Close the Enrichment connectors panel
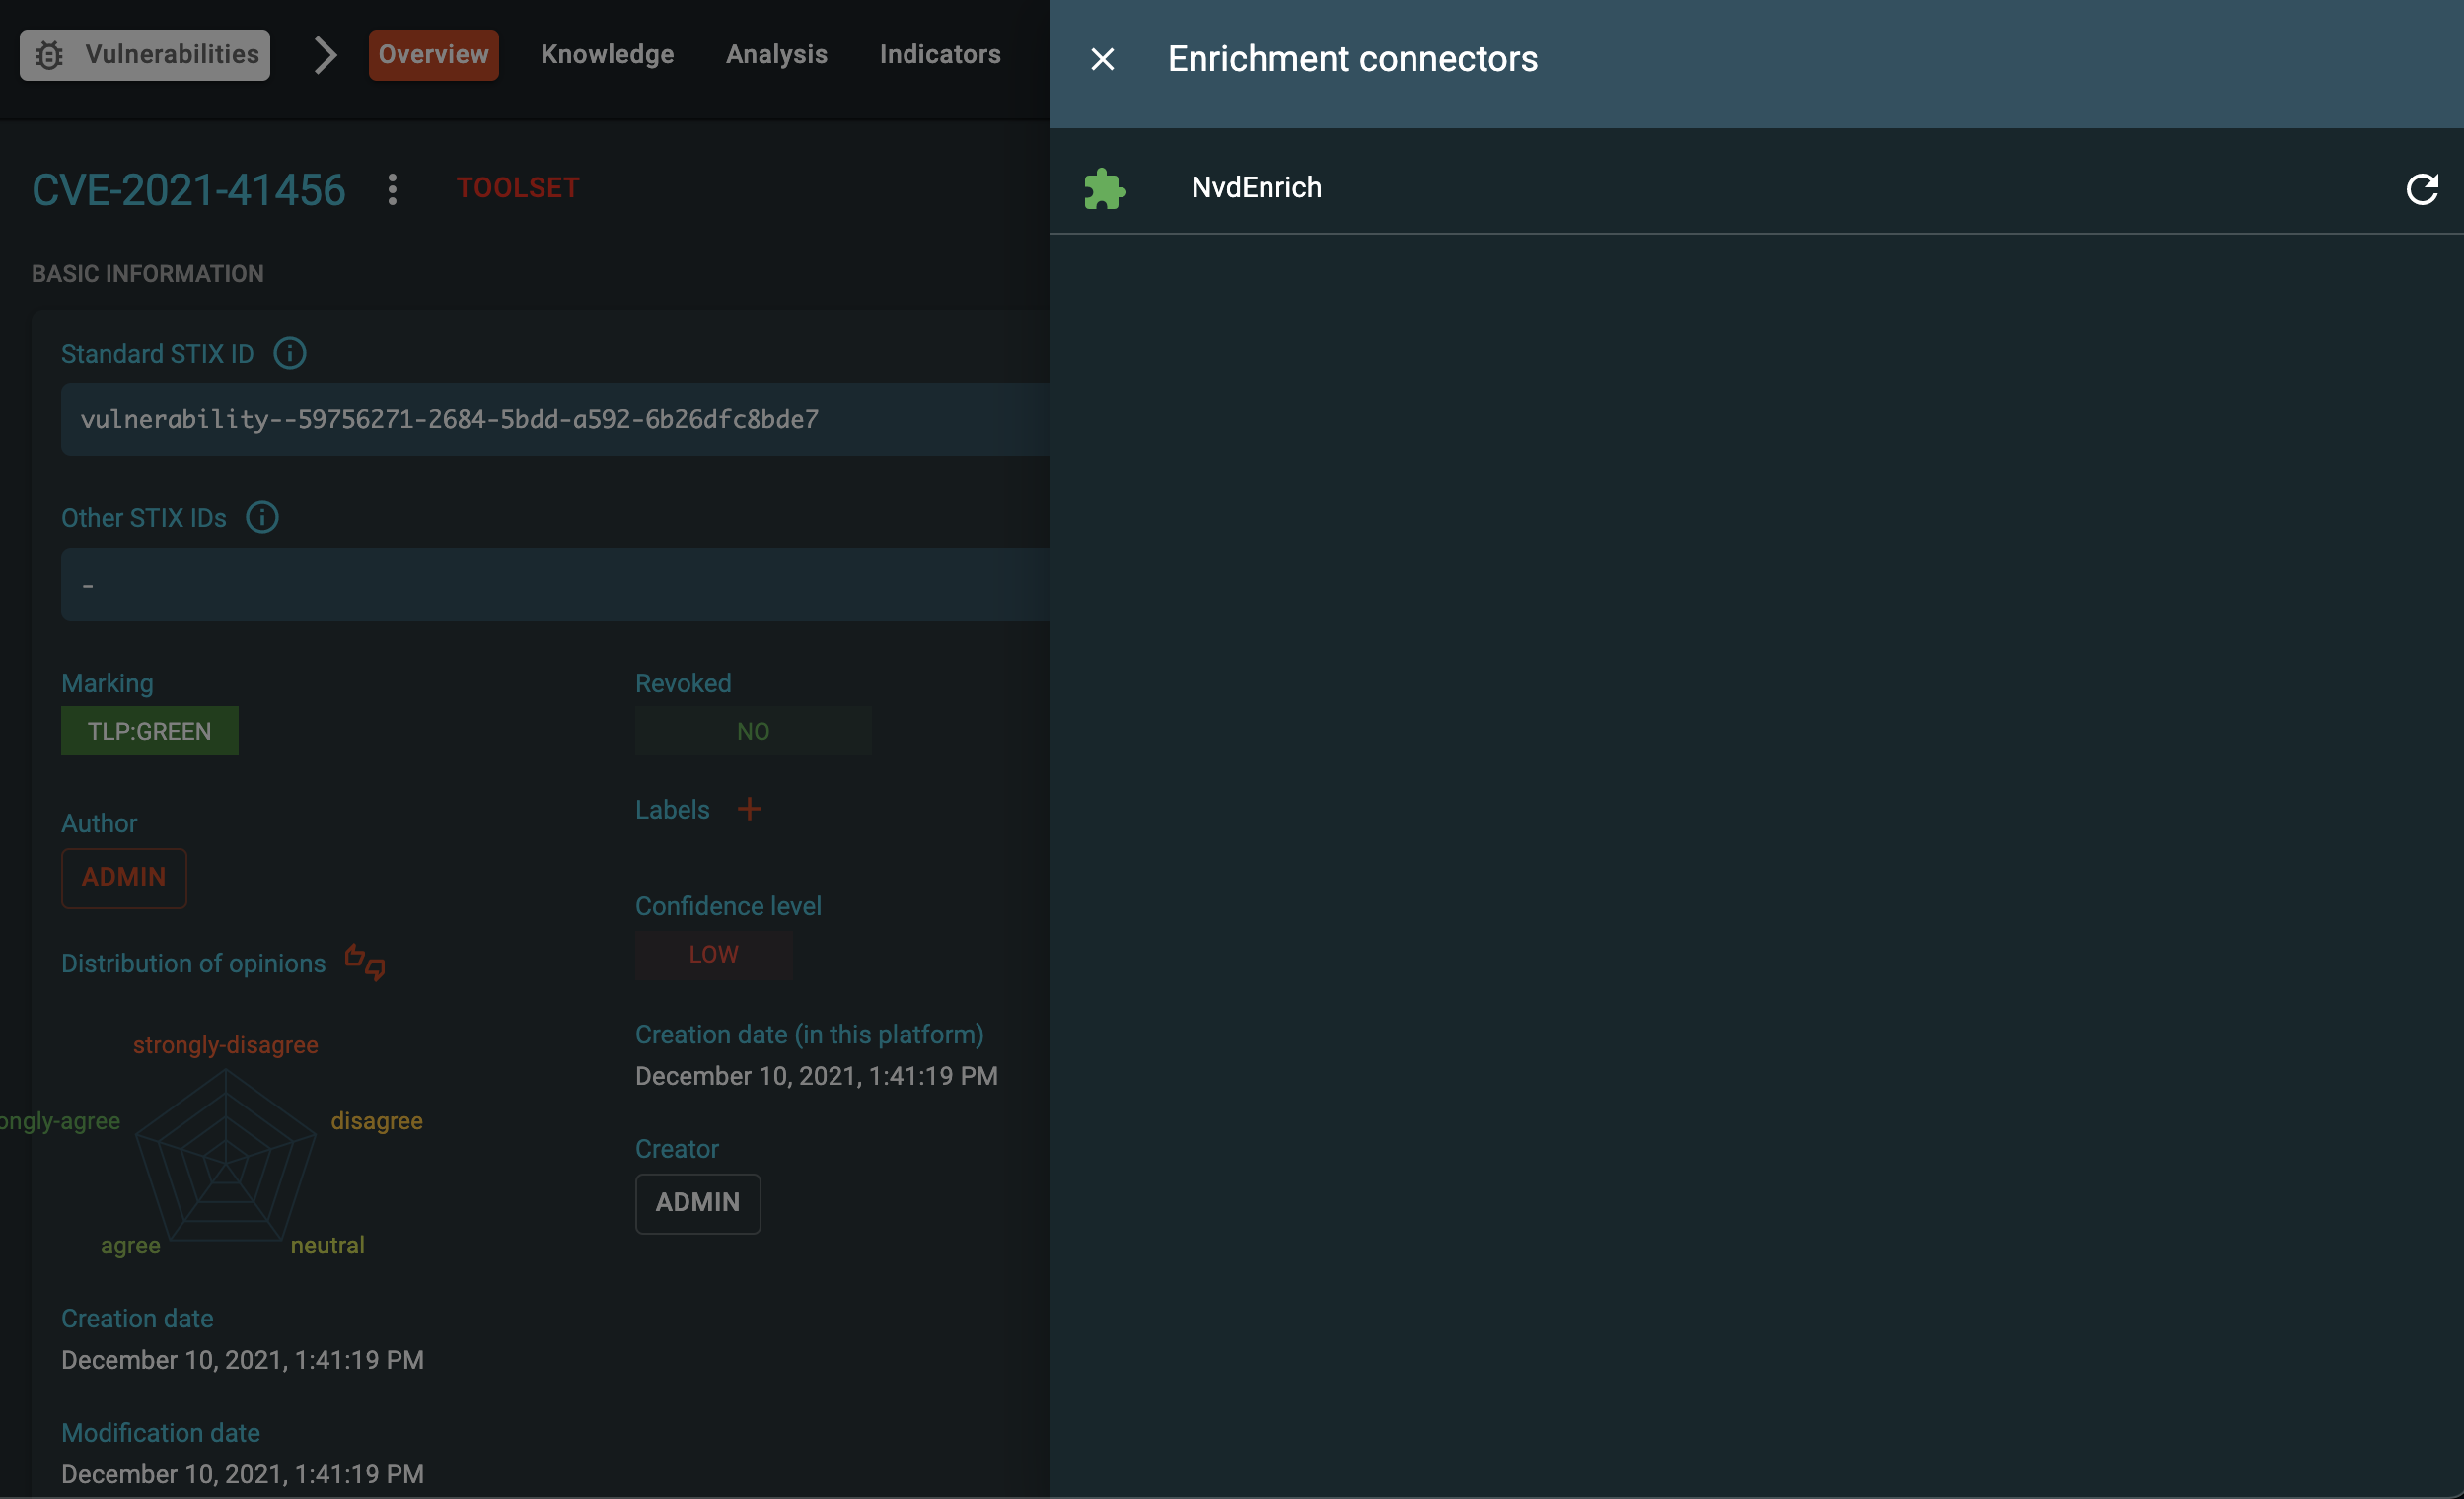 pyautogui.click(x=1102, y=59)
